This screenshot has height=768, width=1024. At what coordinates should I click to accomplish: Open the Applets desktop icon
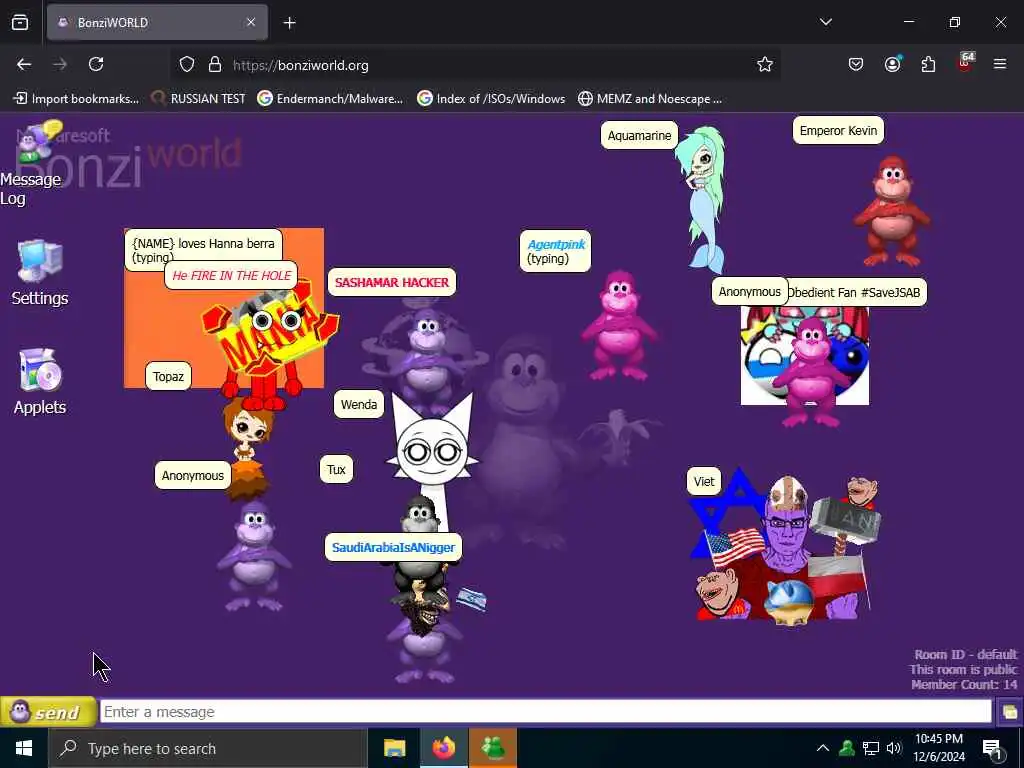(x=40, y=382)
